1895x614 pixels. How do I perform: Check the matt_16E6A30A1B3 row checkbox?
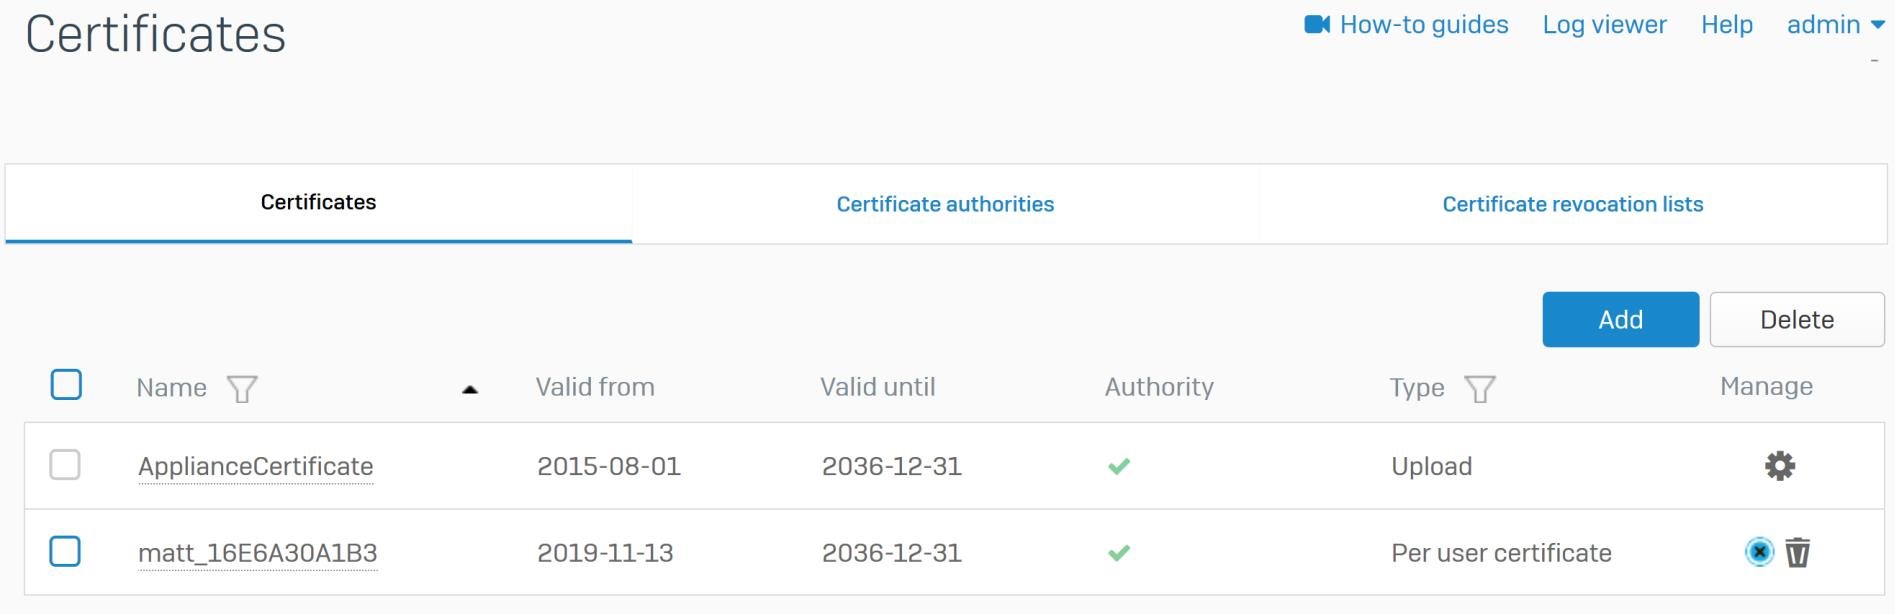pos(65,551)
